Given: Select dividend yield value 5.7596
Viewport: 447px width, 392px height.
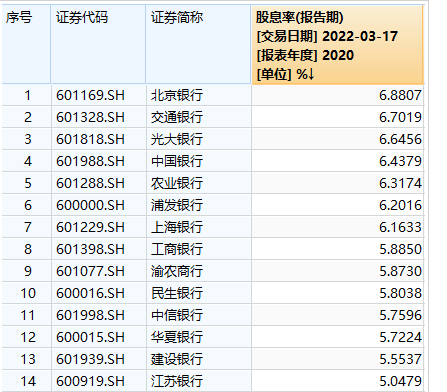Looking at the screenshot, I should point(400,315).
